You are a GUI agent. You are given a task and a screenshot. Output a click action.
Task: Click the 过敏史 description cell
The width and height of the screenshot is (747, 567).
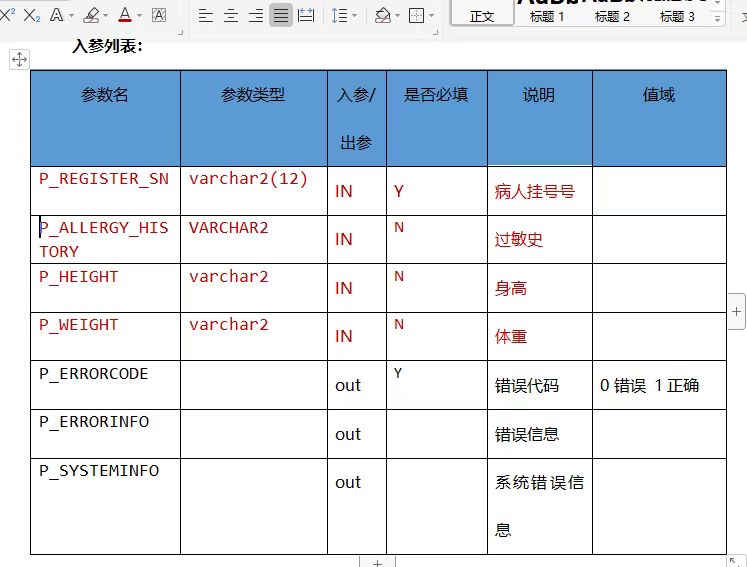(540, 239)
